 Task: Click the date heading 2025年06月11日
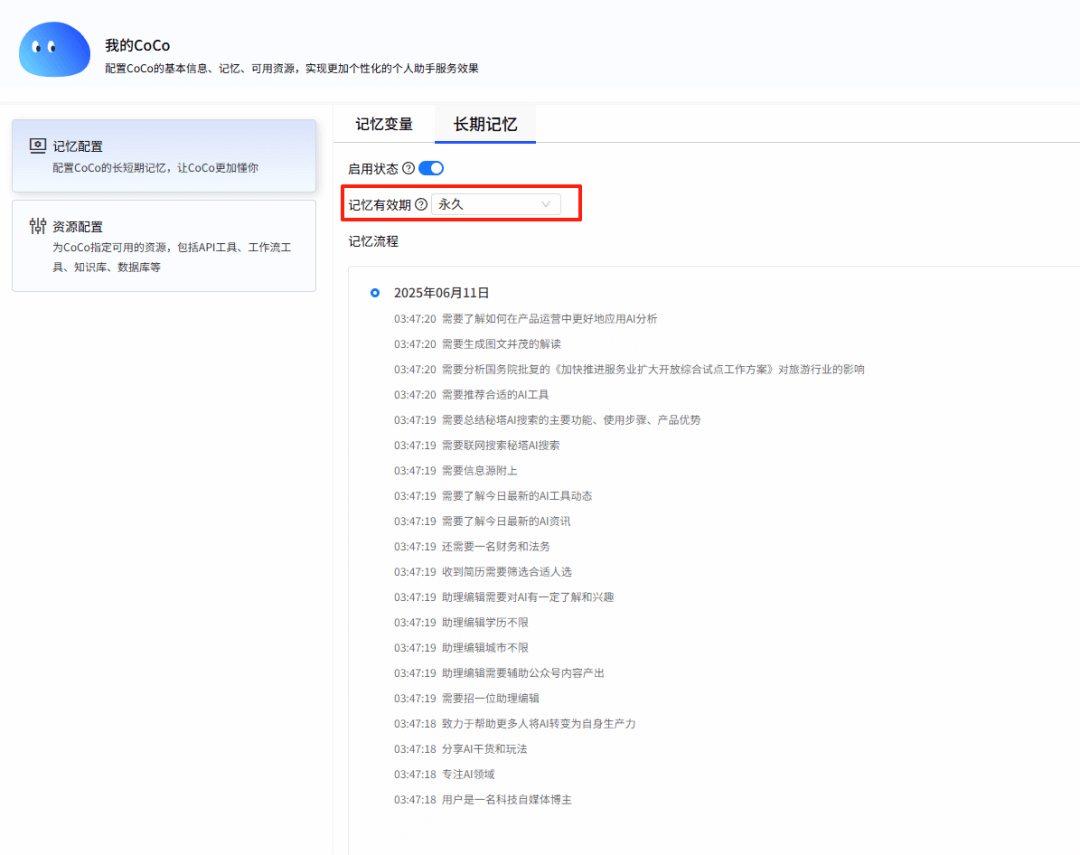442,293
